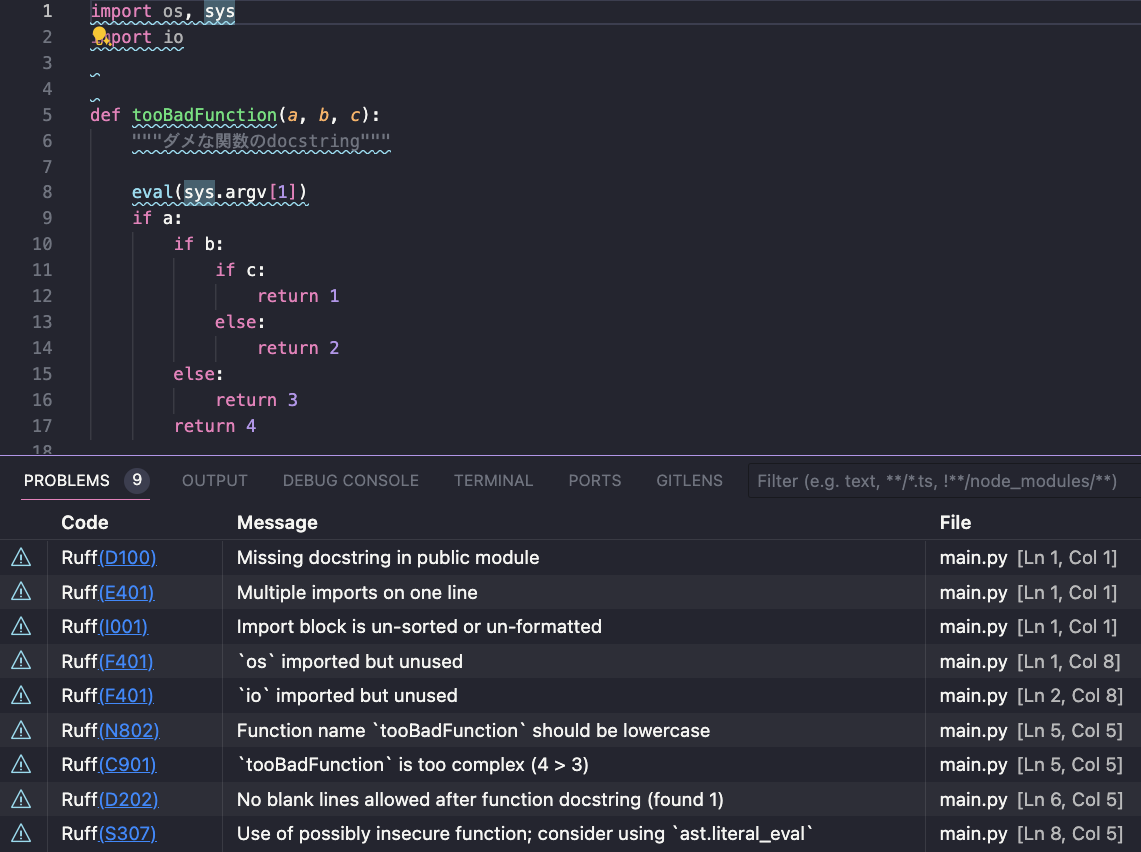Click highlighted sys in import line 1
This screenshot has width=1141, height=852.
(219, 12)
